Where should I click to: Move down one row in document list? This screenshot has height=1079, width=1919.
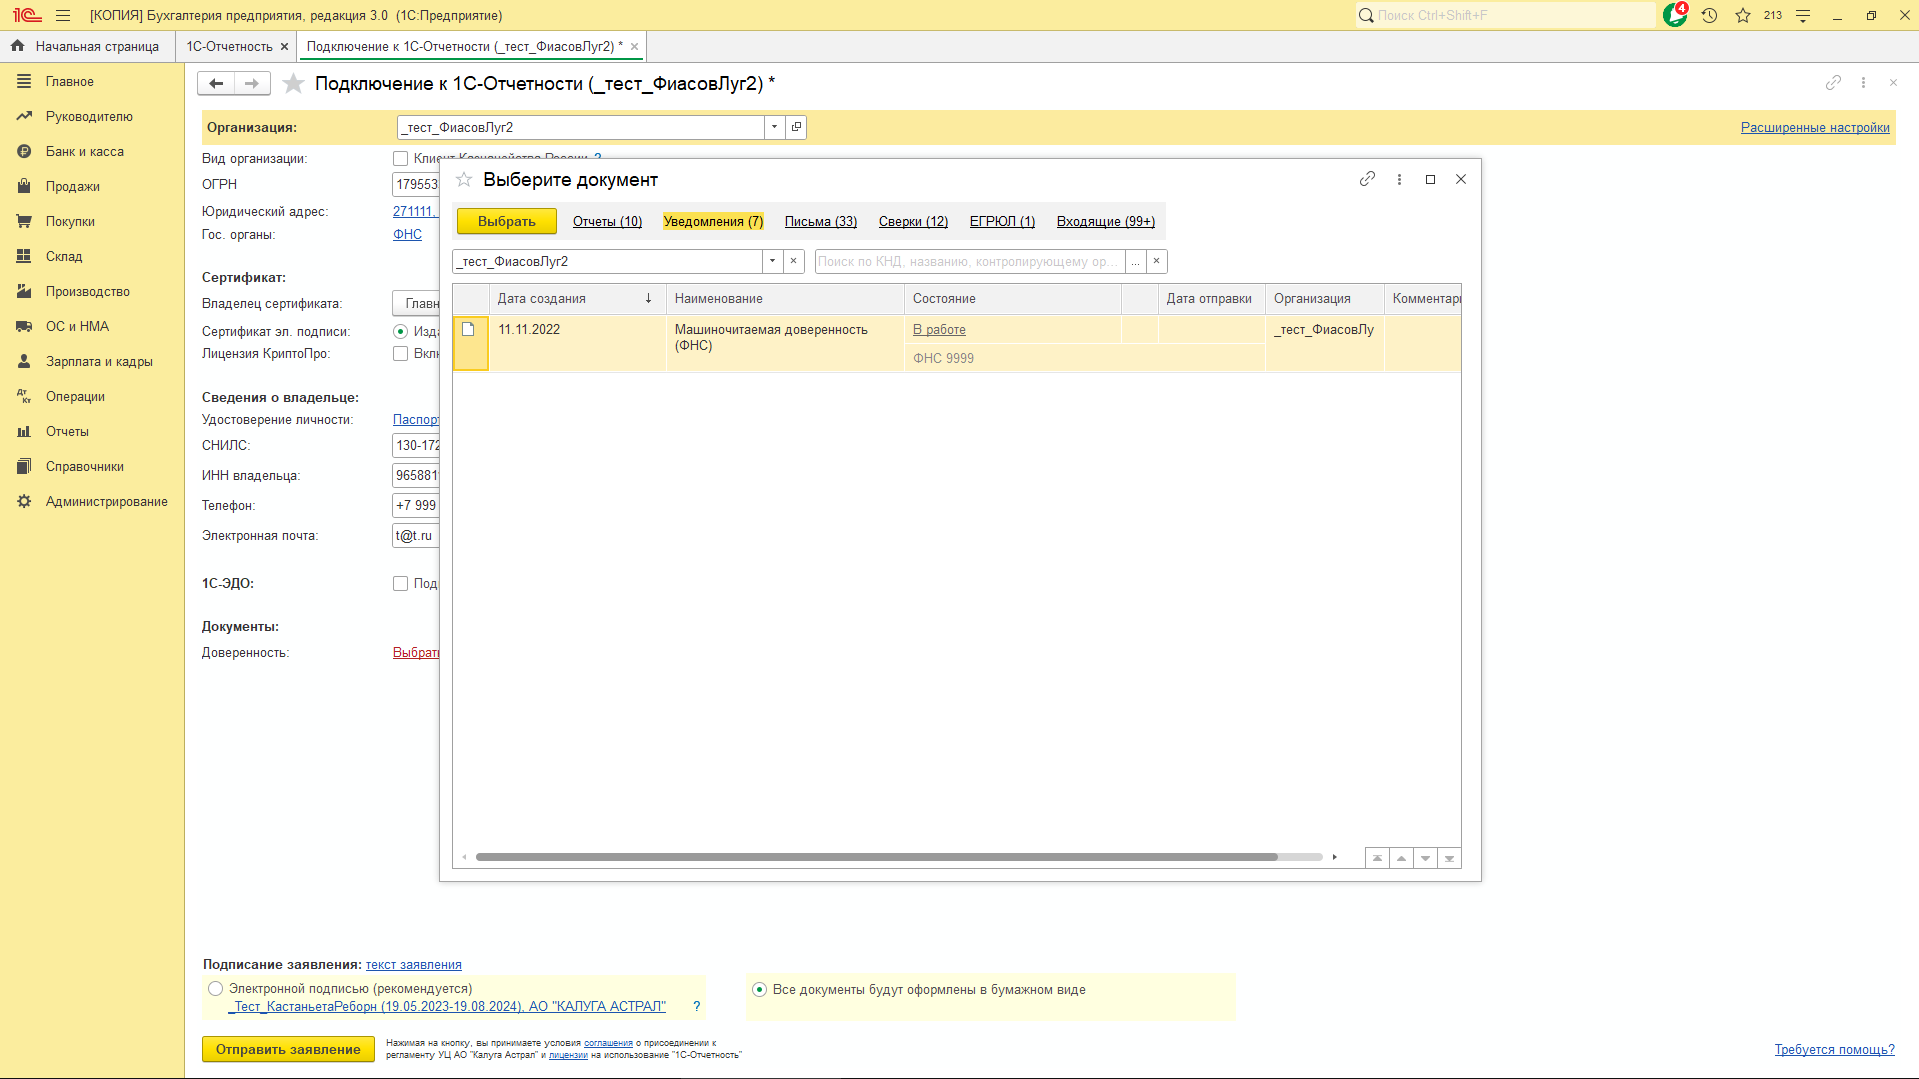(x=1425, y=858)
